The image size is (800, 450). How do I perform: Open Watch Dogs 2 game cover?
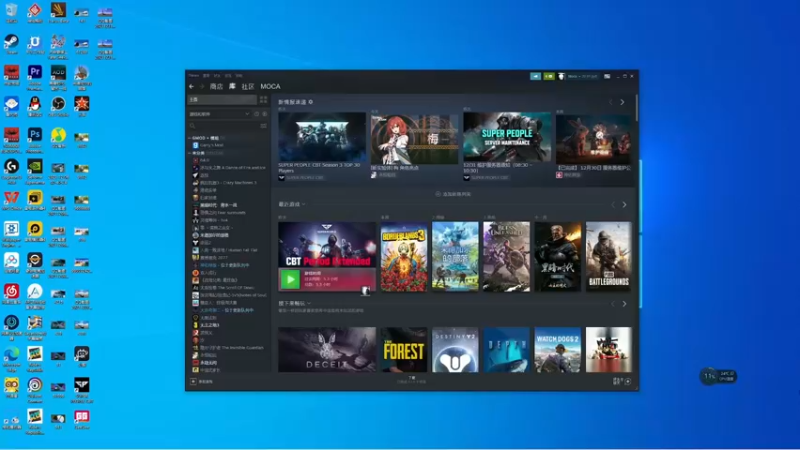(558, 349)
